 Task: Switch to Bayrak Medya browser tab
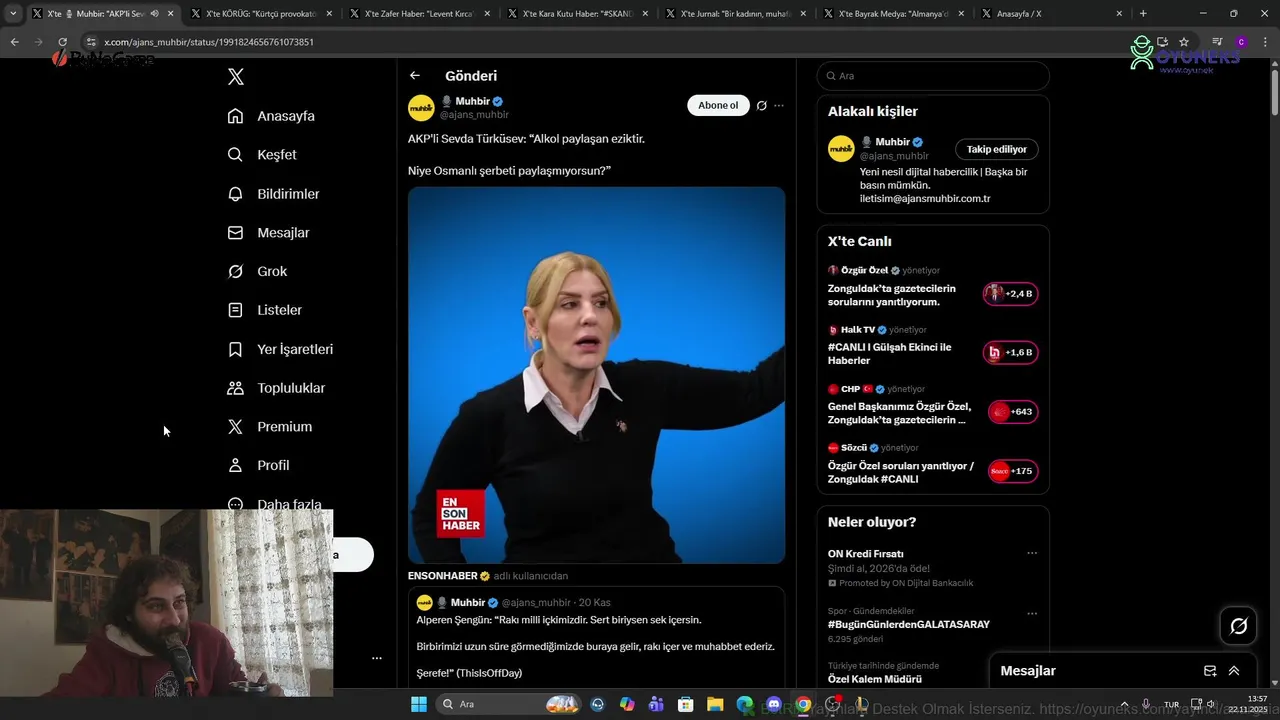[892, 14]
